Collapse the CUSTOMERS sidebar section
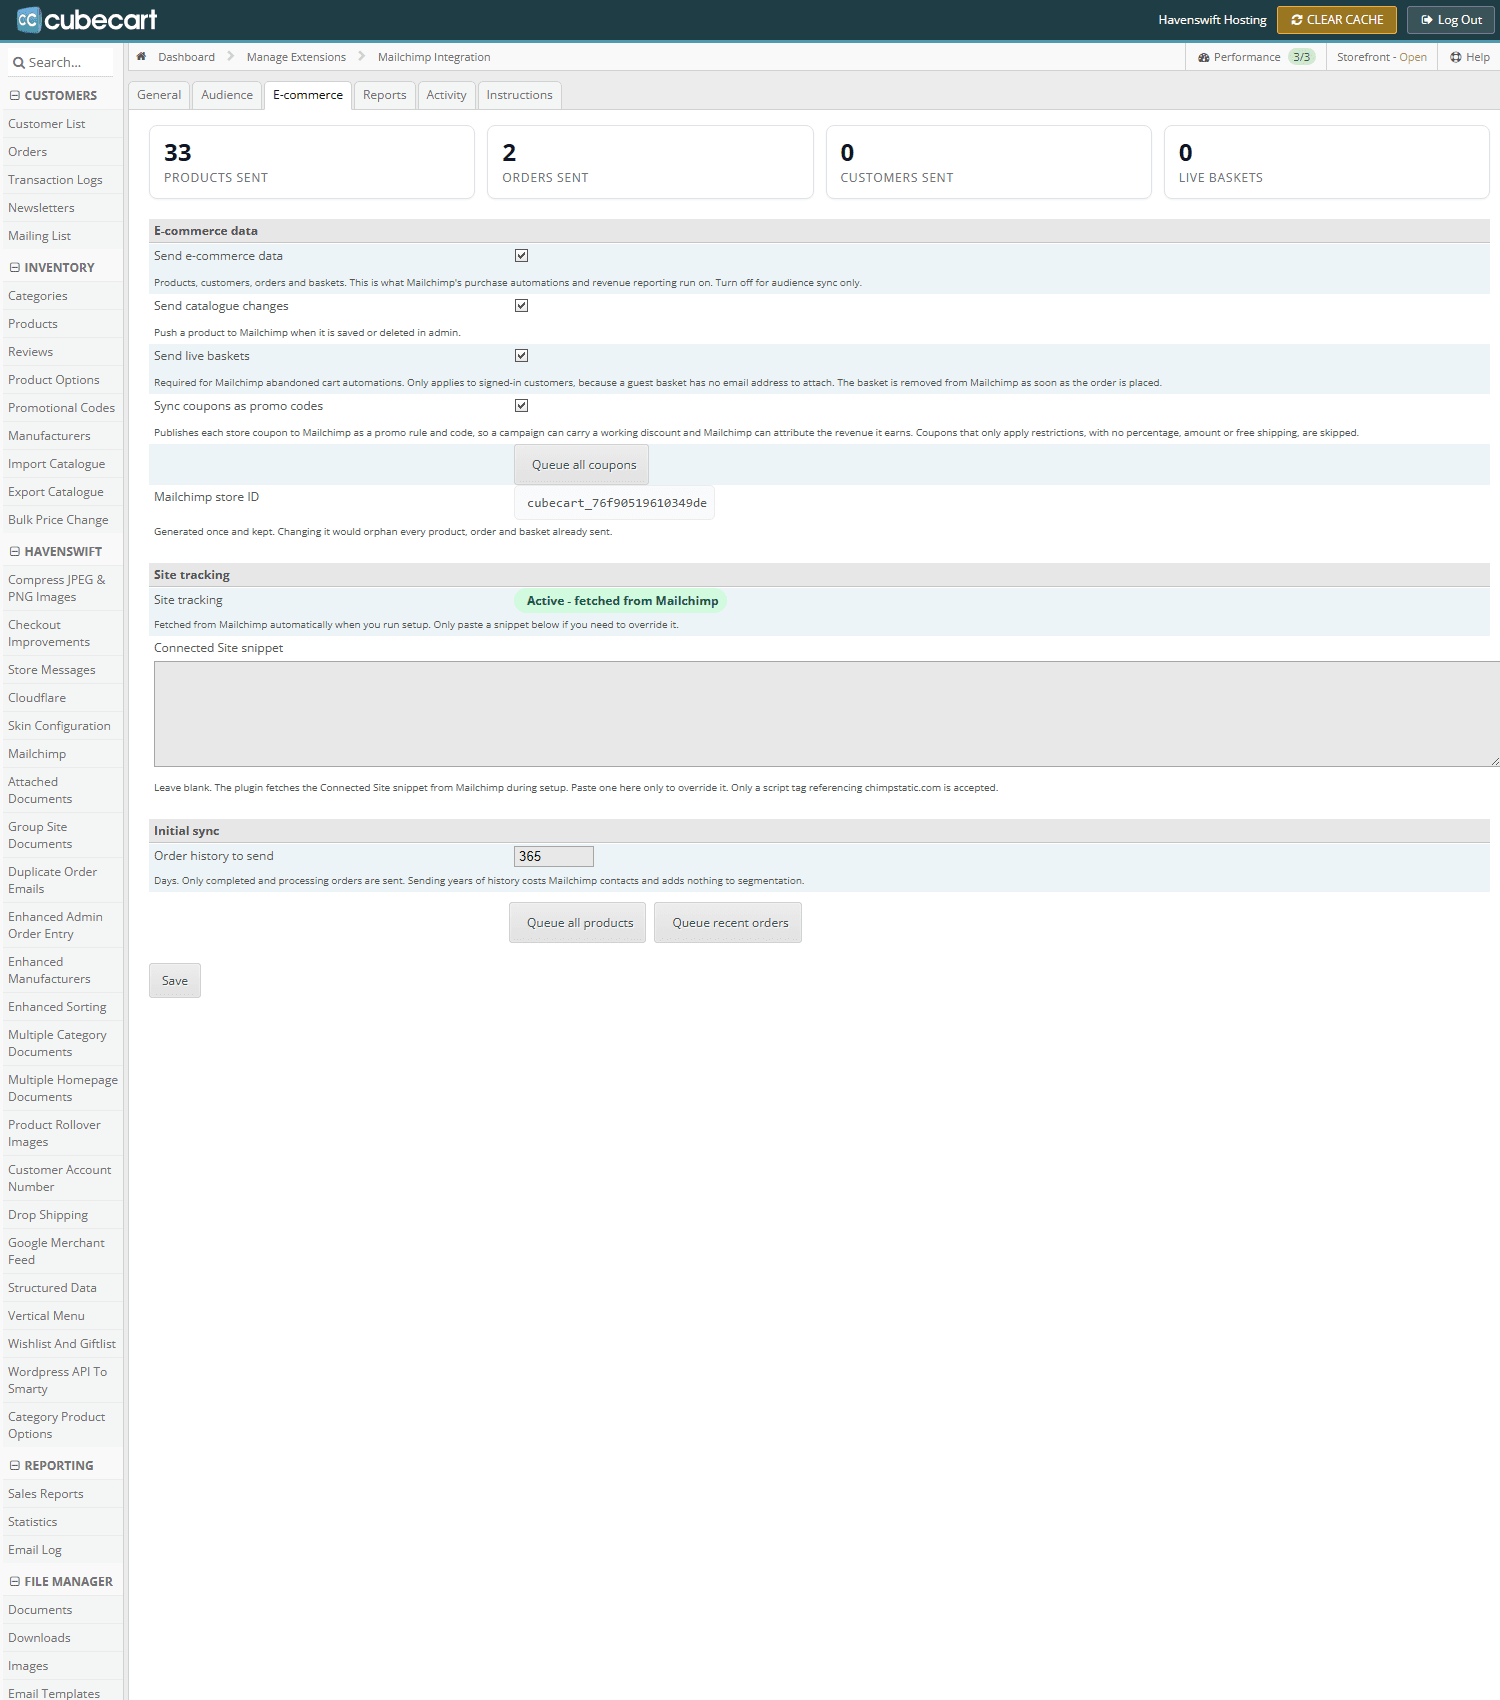Viewport: 1500px width, 1700px height. (15, 96)
